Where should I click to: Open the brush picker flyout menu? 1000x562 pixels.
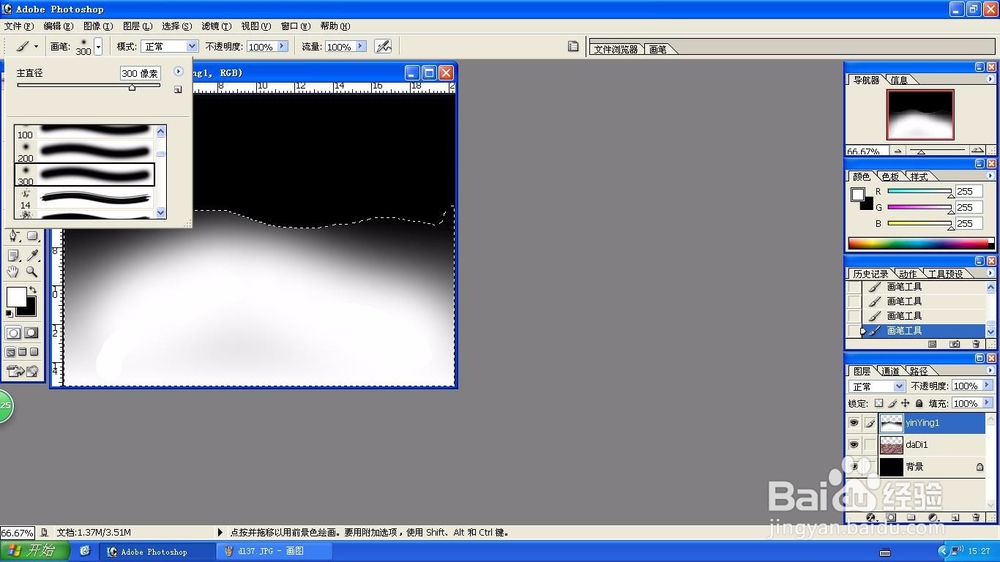pos(178,71)
